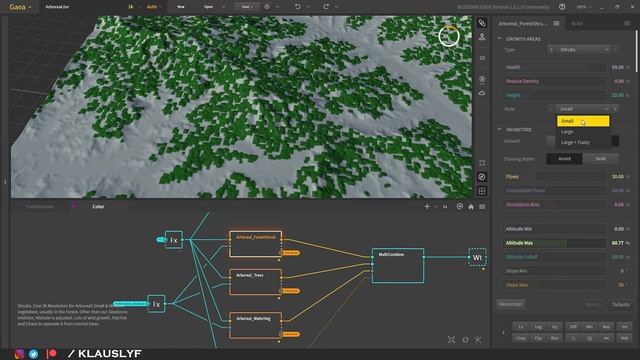Click the cloud atmosphere icon in viewport sidebar
The image size is (640, 360).
click(x=482, y=93)
